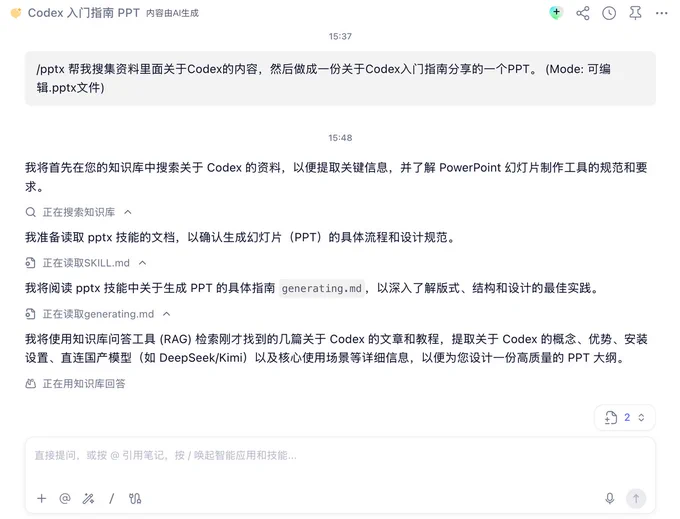Open the three-dot more options menu

[x=662, y=13]
